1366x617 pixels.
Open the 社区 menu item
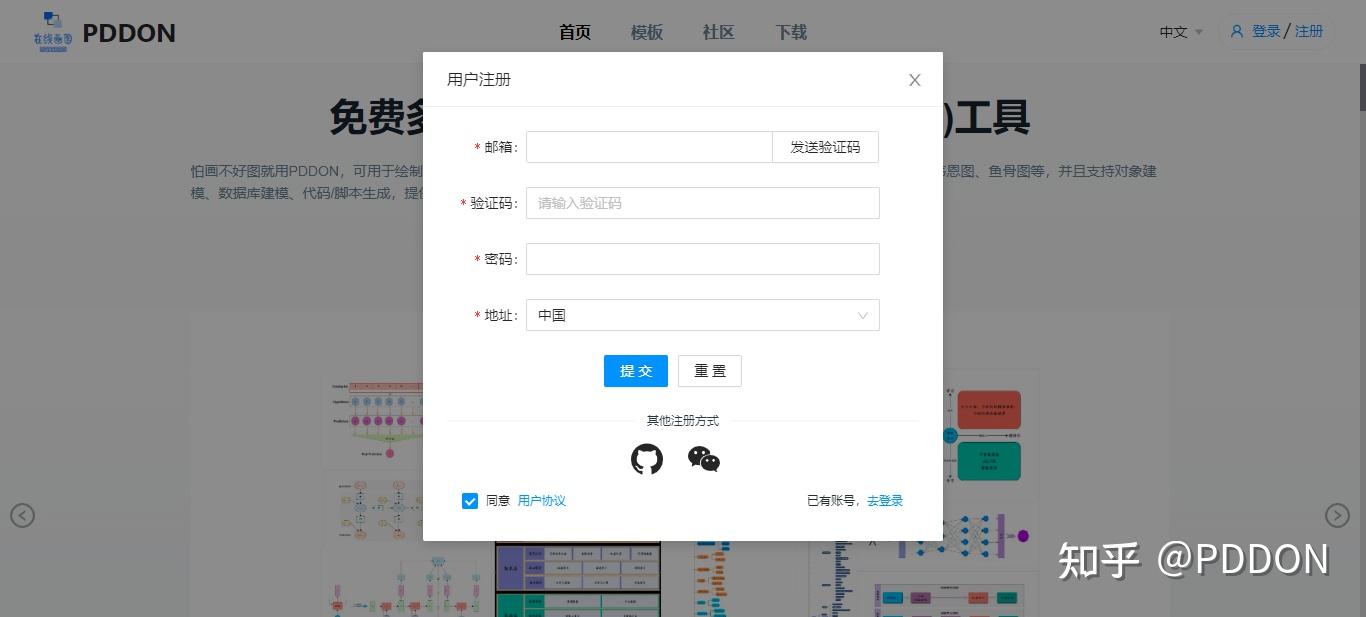click(717, 32)
